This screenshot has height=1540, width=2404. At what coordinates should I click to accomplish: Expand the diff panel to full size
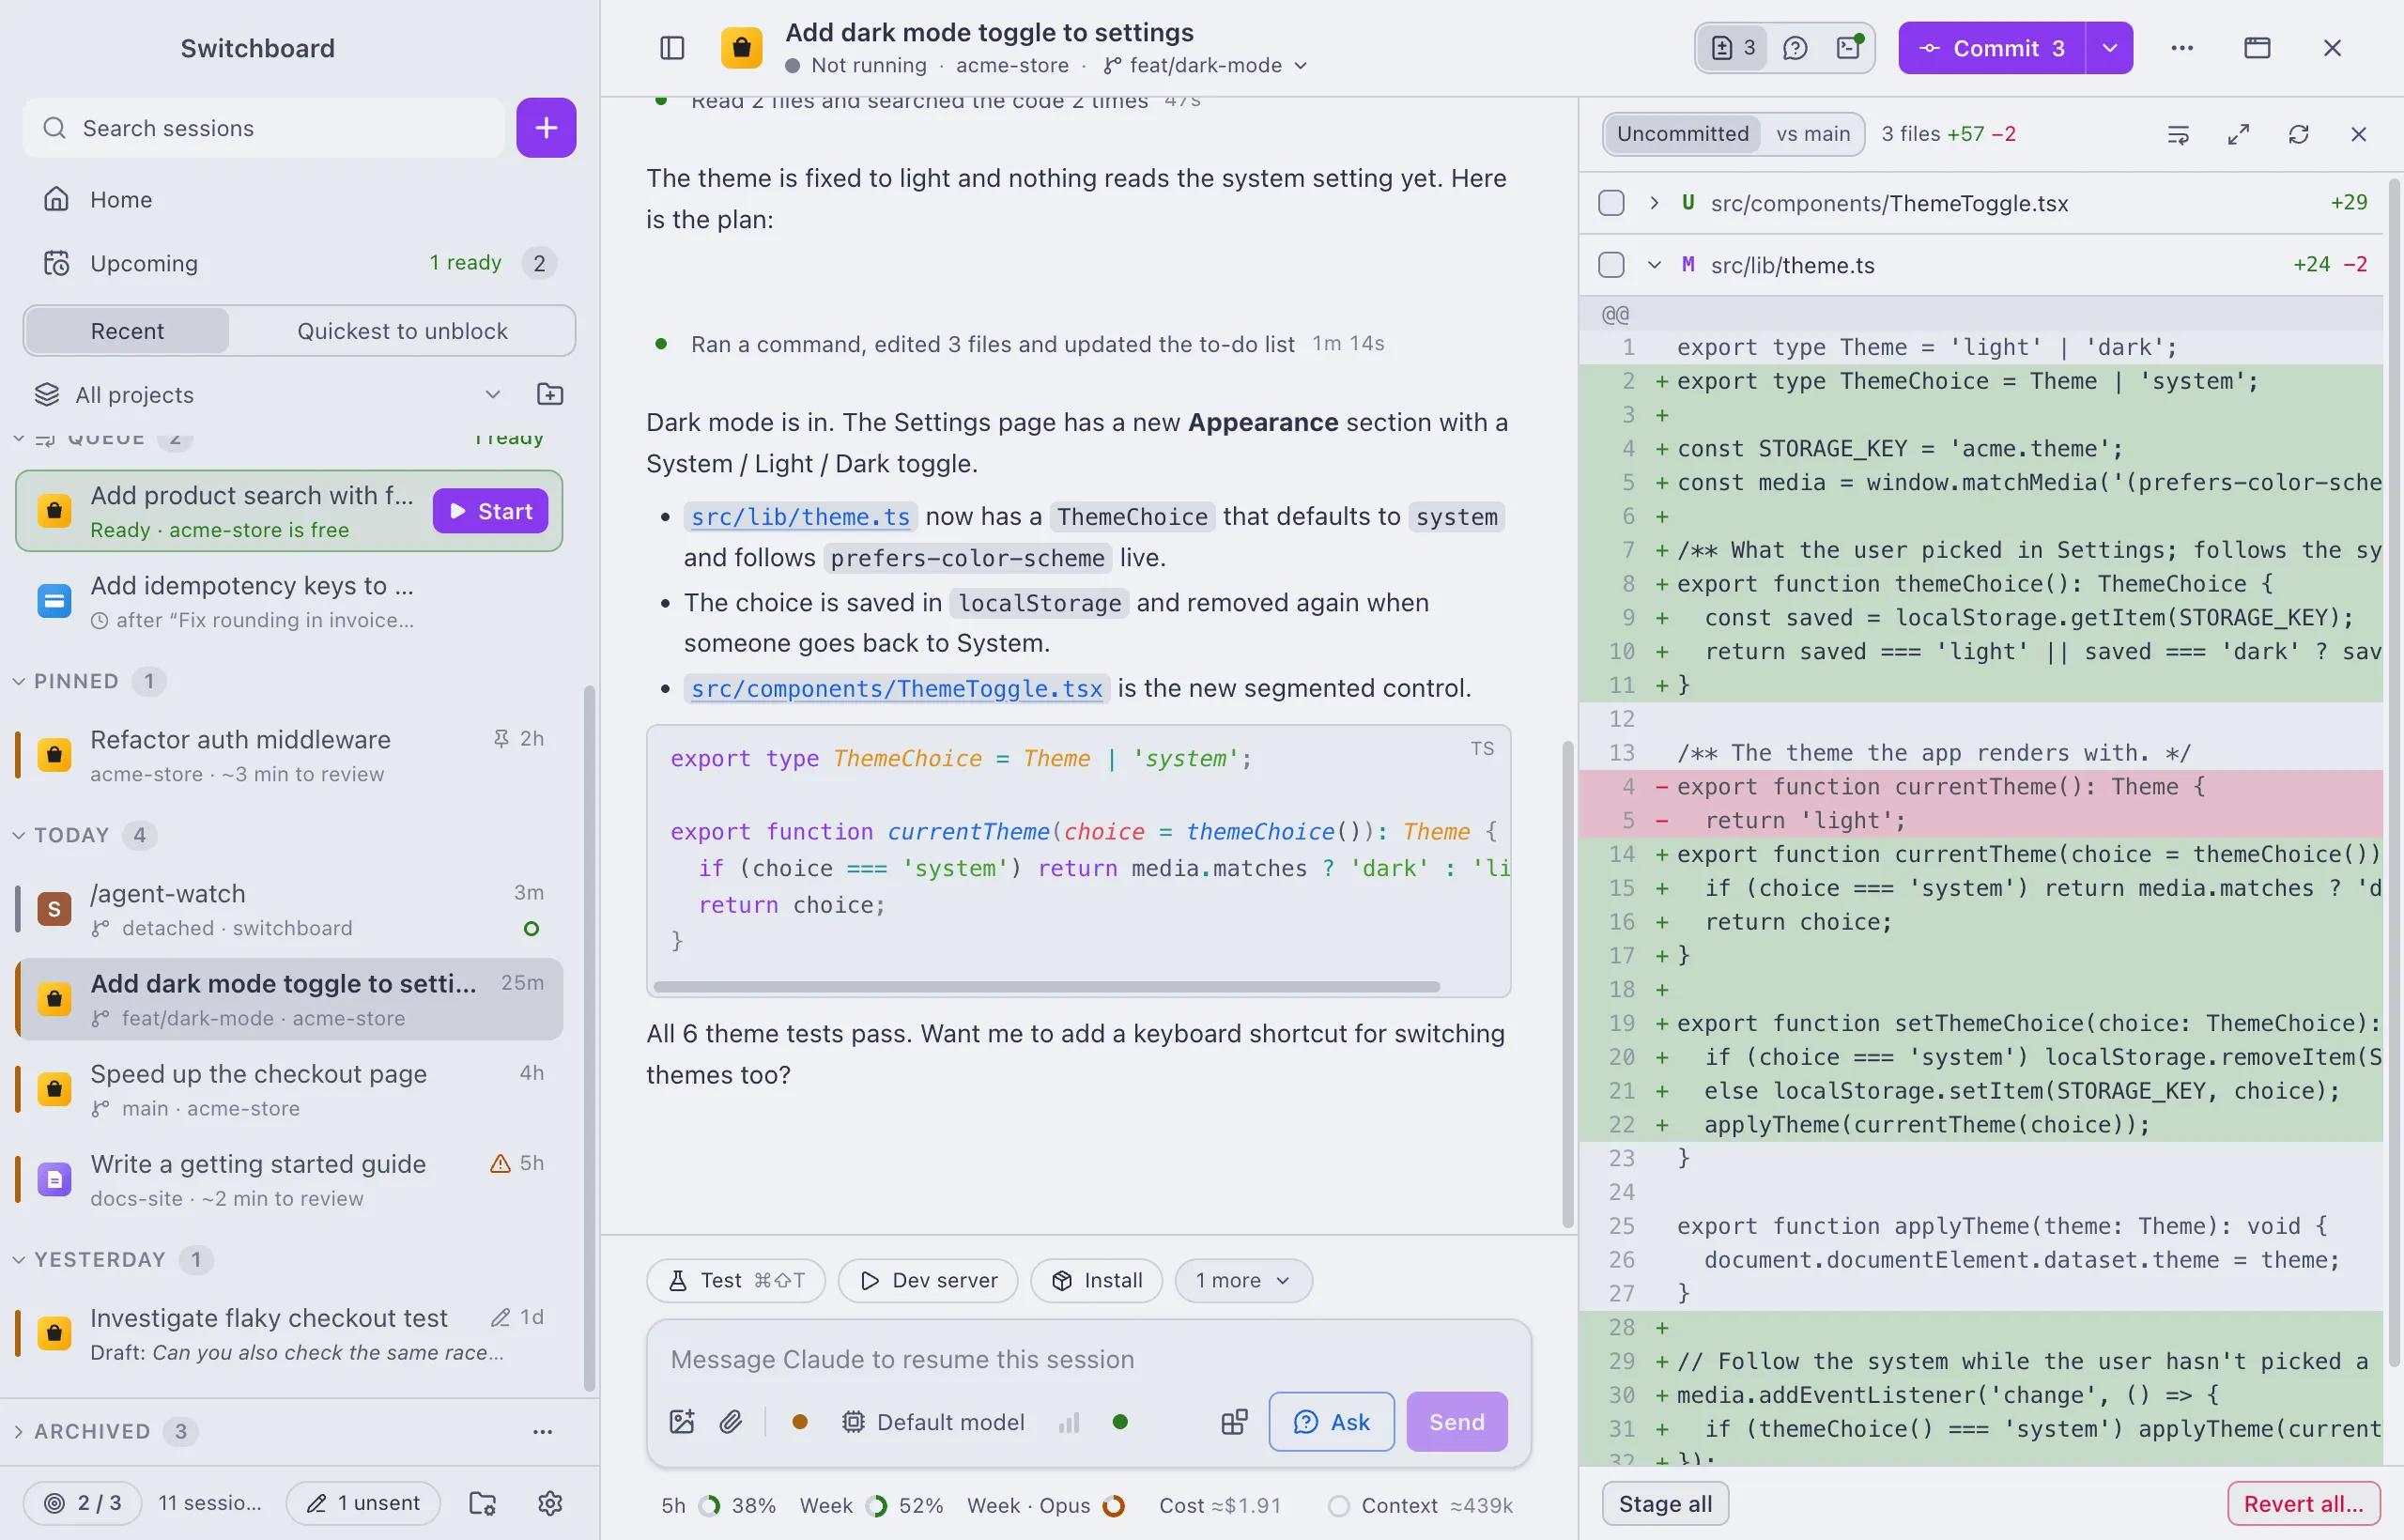2238,134
